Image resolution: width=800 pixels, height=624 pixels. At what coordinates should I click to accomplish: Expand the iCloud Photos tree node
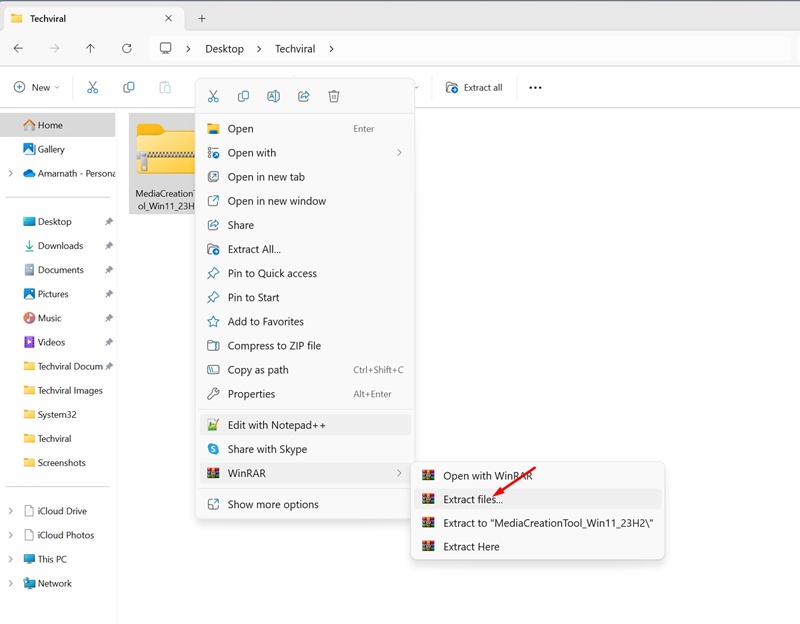pos(11,535)
